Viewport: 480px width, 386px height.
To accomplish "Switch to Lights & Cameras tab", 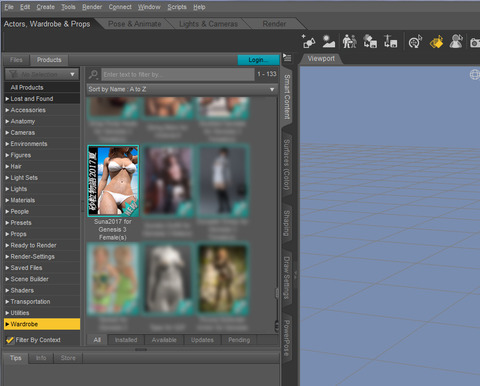I will click(208, 24).
